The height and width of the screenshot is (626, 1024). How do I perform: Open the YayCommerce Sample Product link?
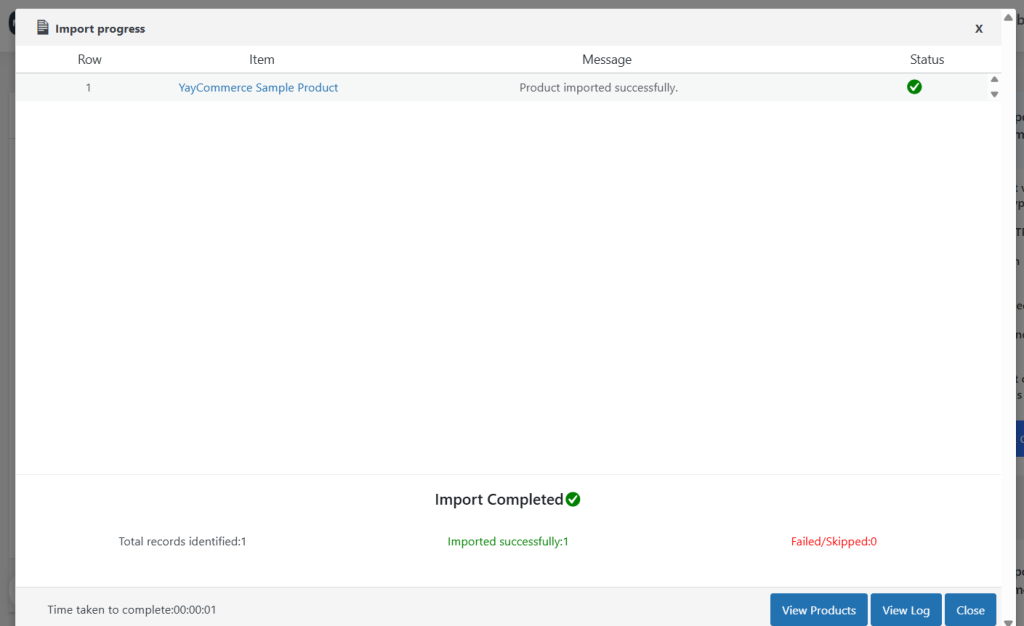[x=258, y=88]
